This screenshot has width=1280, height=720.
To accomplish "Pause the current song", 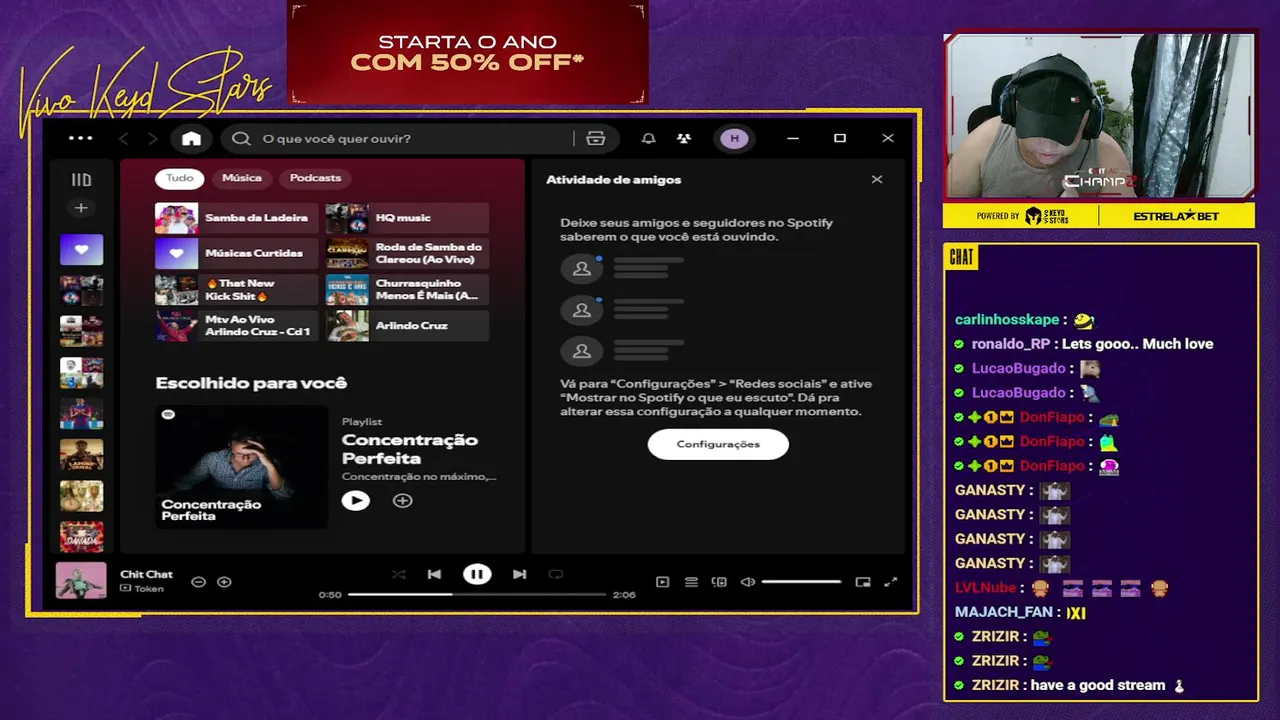I will coord(477,574).
